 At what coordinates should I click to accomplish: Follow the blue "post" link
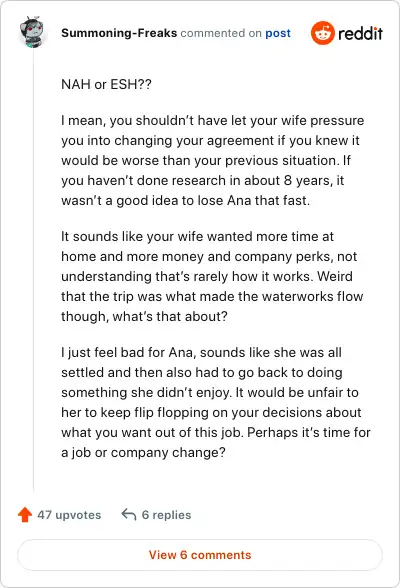click(x=278, y=33)
